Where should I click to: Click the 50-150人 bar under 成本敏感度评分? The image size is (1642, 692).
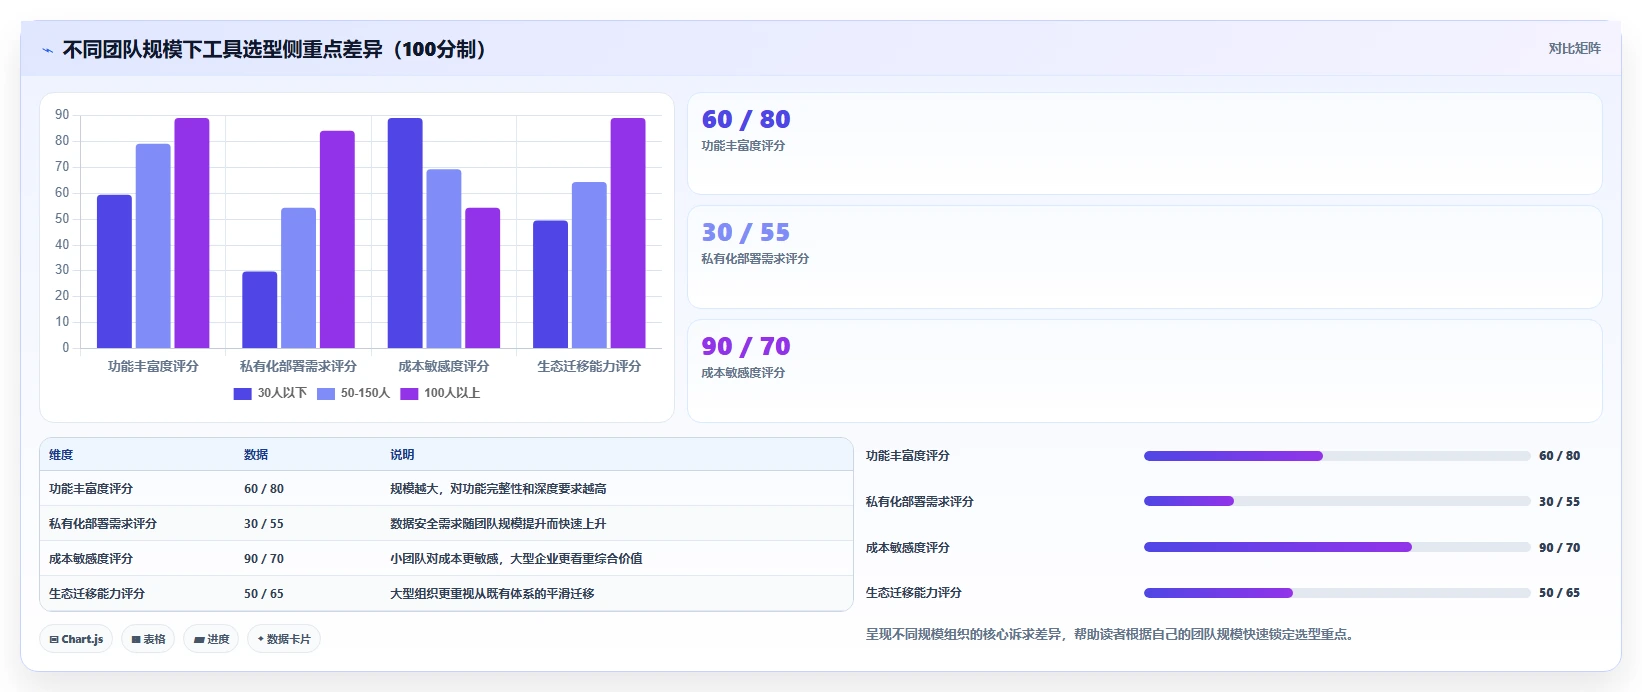(x=444, y=258)
